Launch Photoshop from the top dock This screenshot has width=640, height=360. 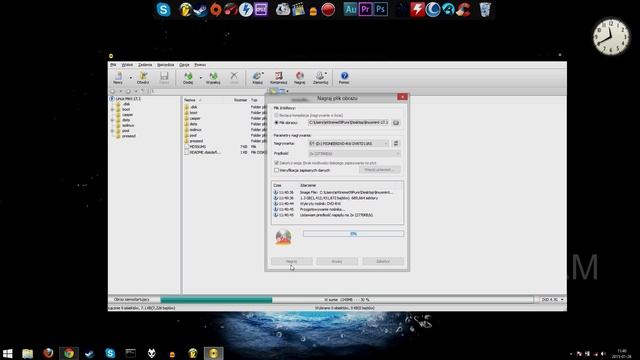point(380,9)
